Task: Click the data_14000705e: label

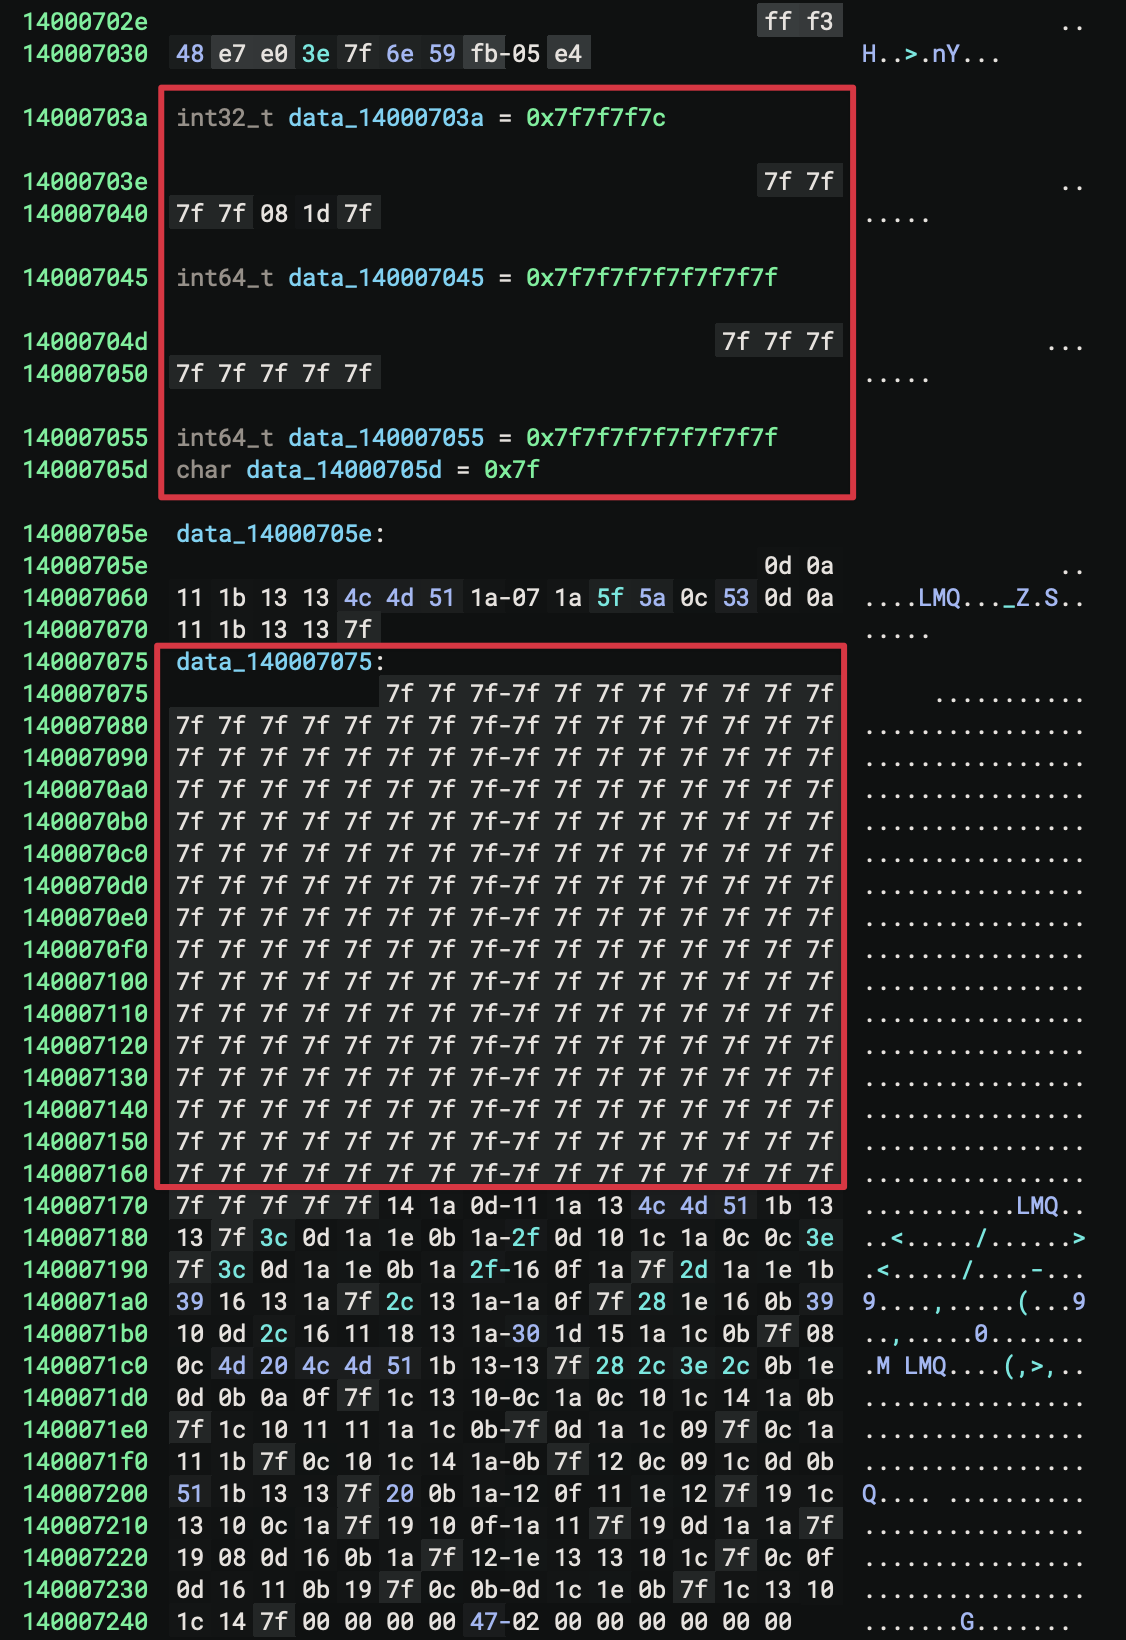Action: click(281, 533)
